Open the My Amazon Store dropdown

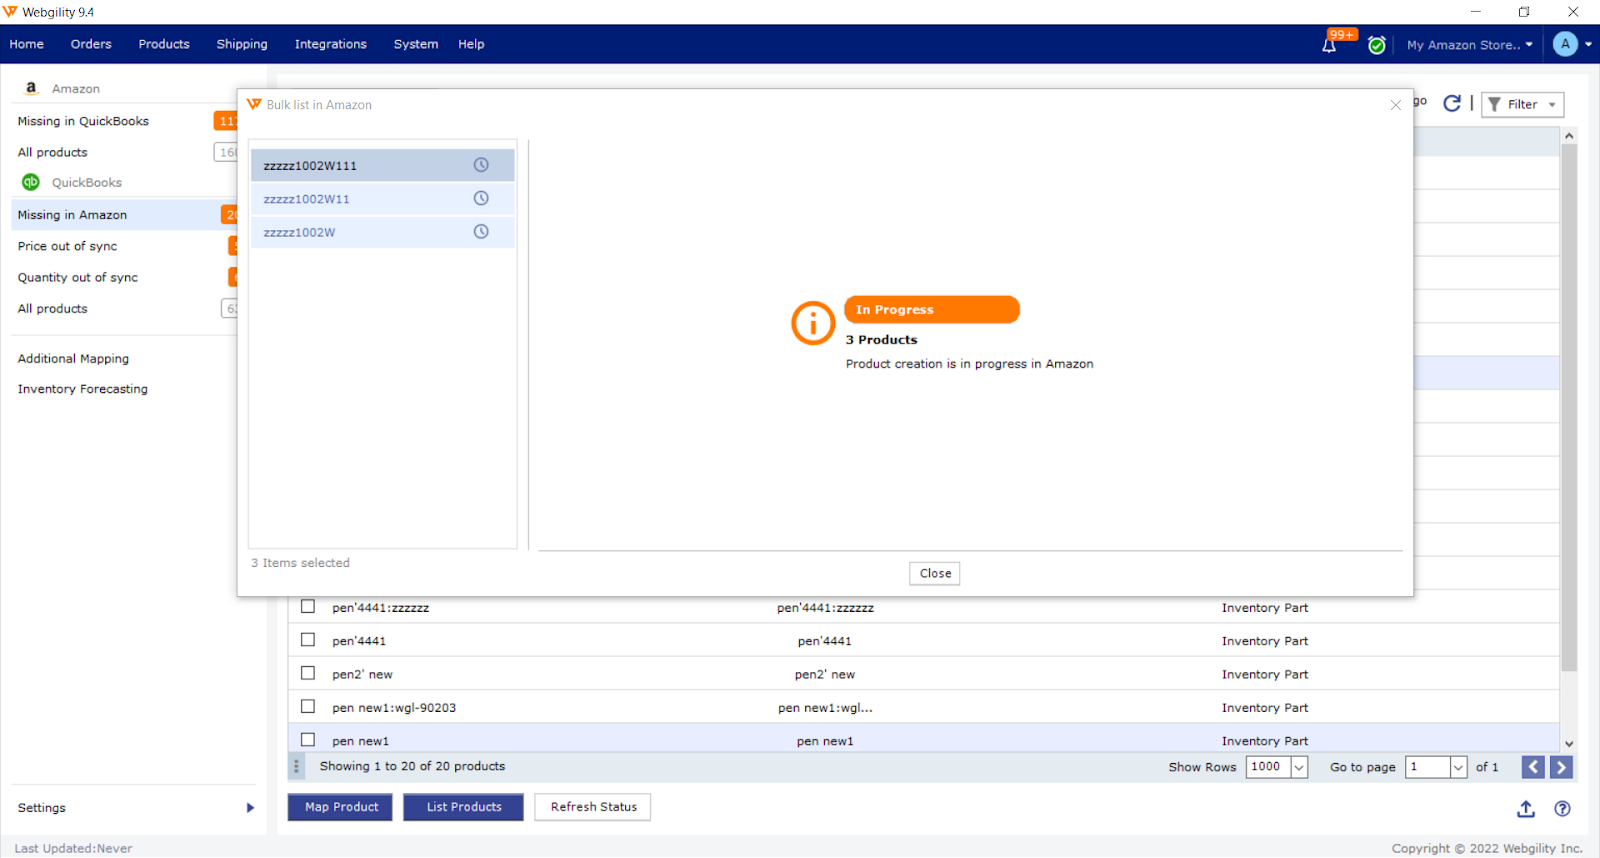coord(1469,45)
